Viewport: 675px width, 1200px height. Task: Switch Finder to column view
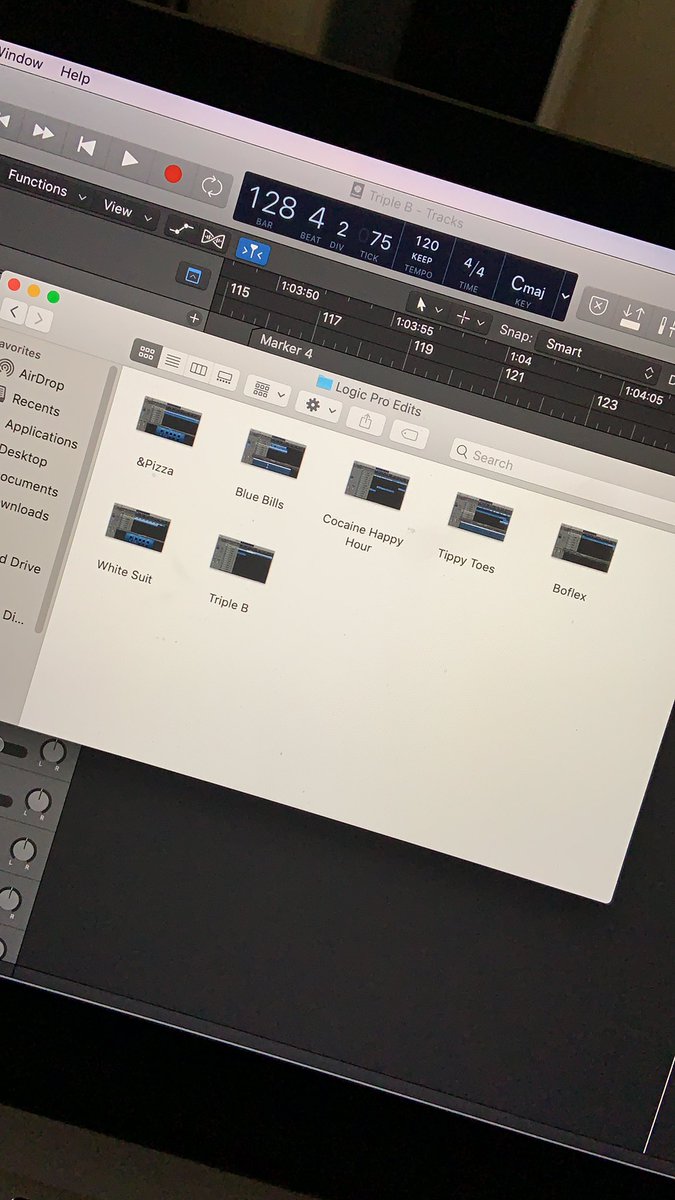[199, 369]
